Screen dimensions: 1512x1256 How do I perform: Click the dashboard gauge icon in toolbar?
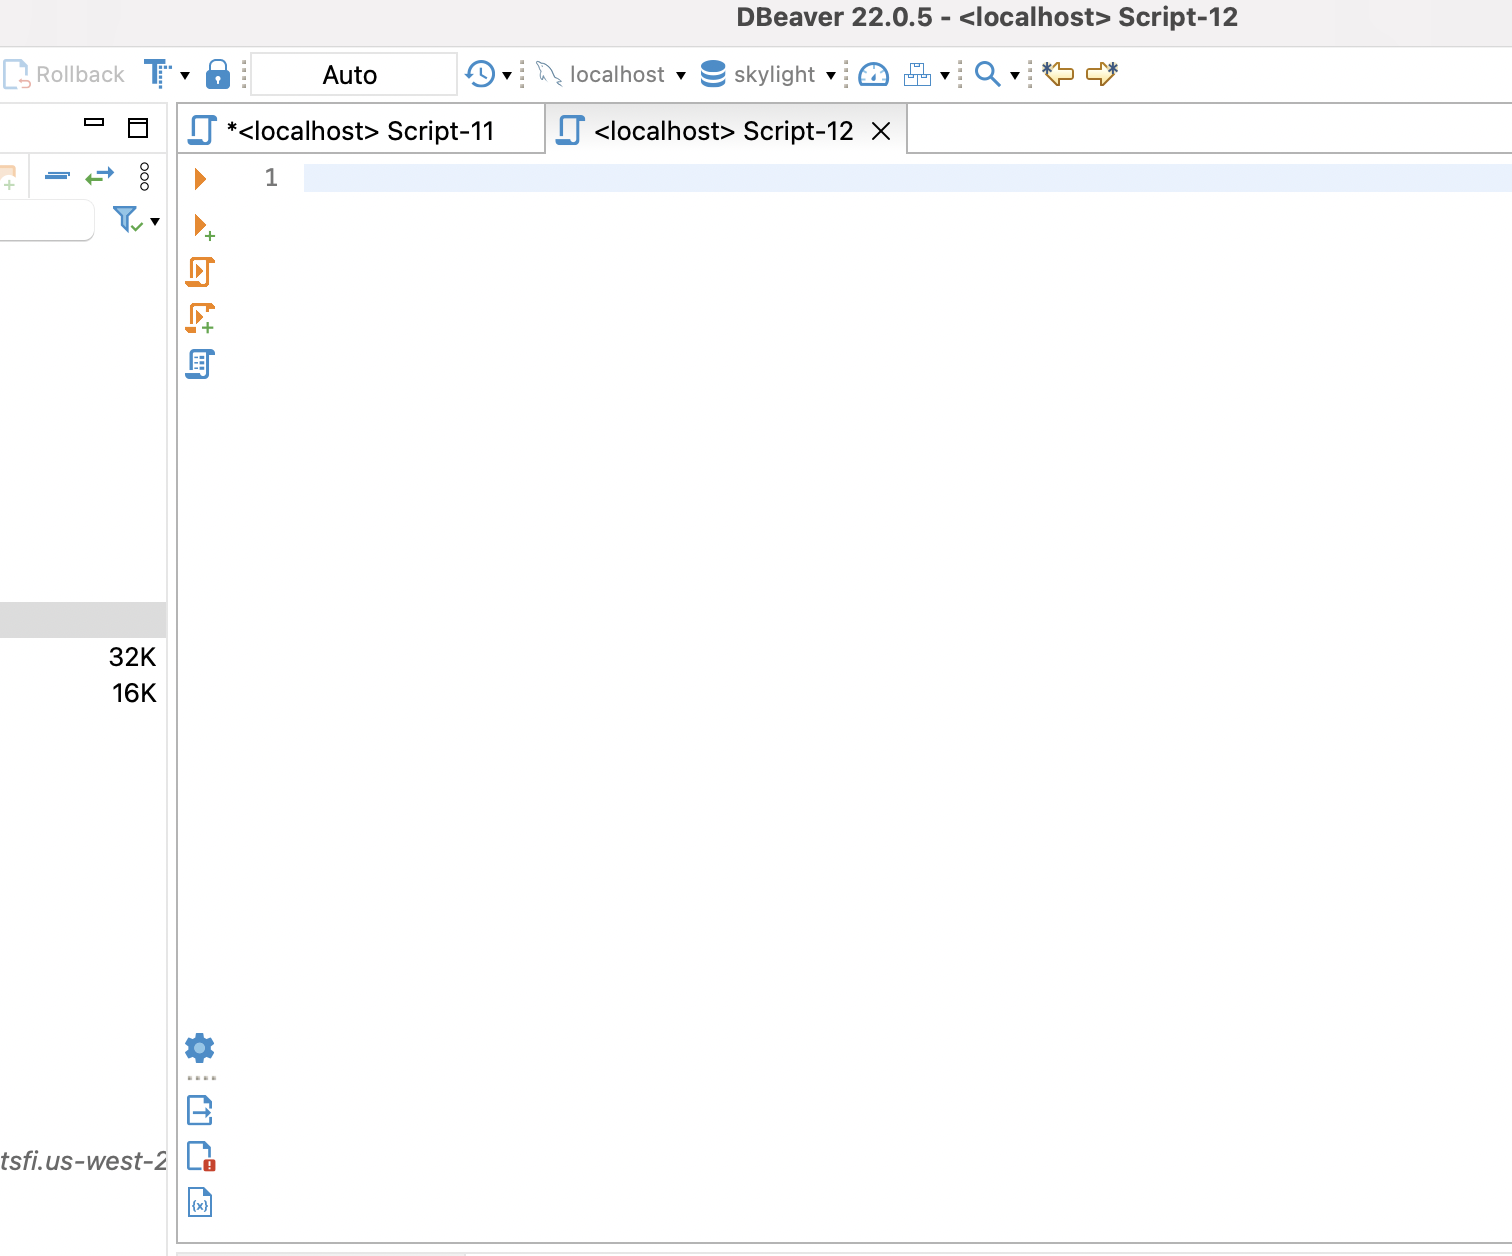[873, 75]
